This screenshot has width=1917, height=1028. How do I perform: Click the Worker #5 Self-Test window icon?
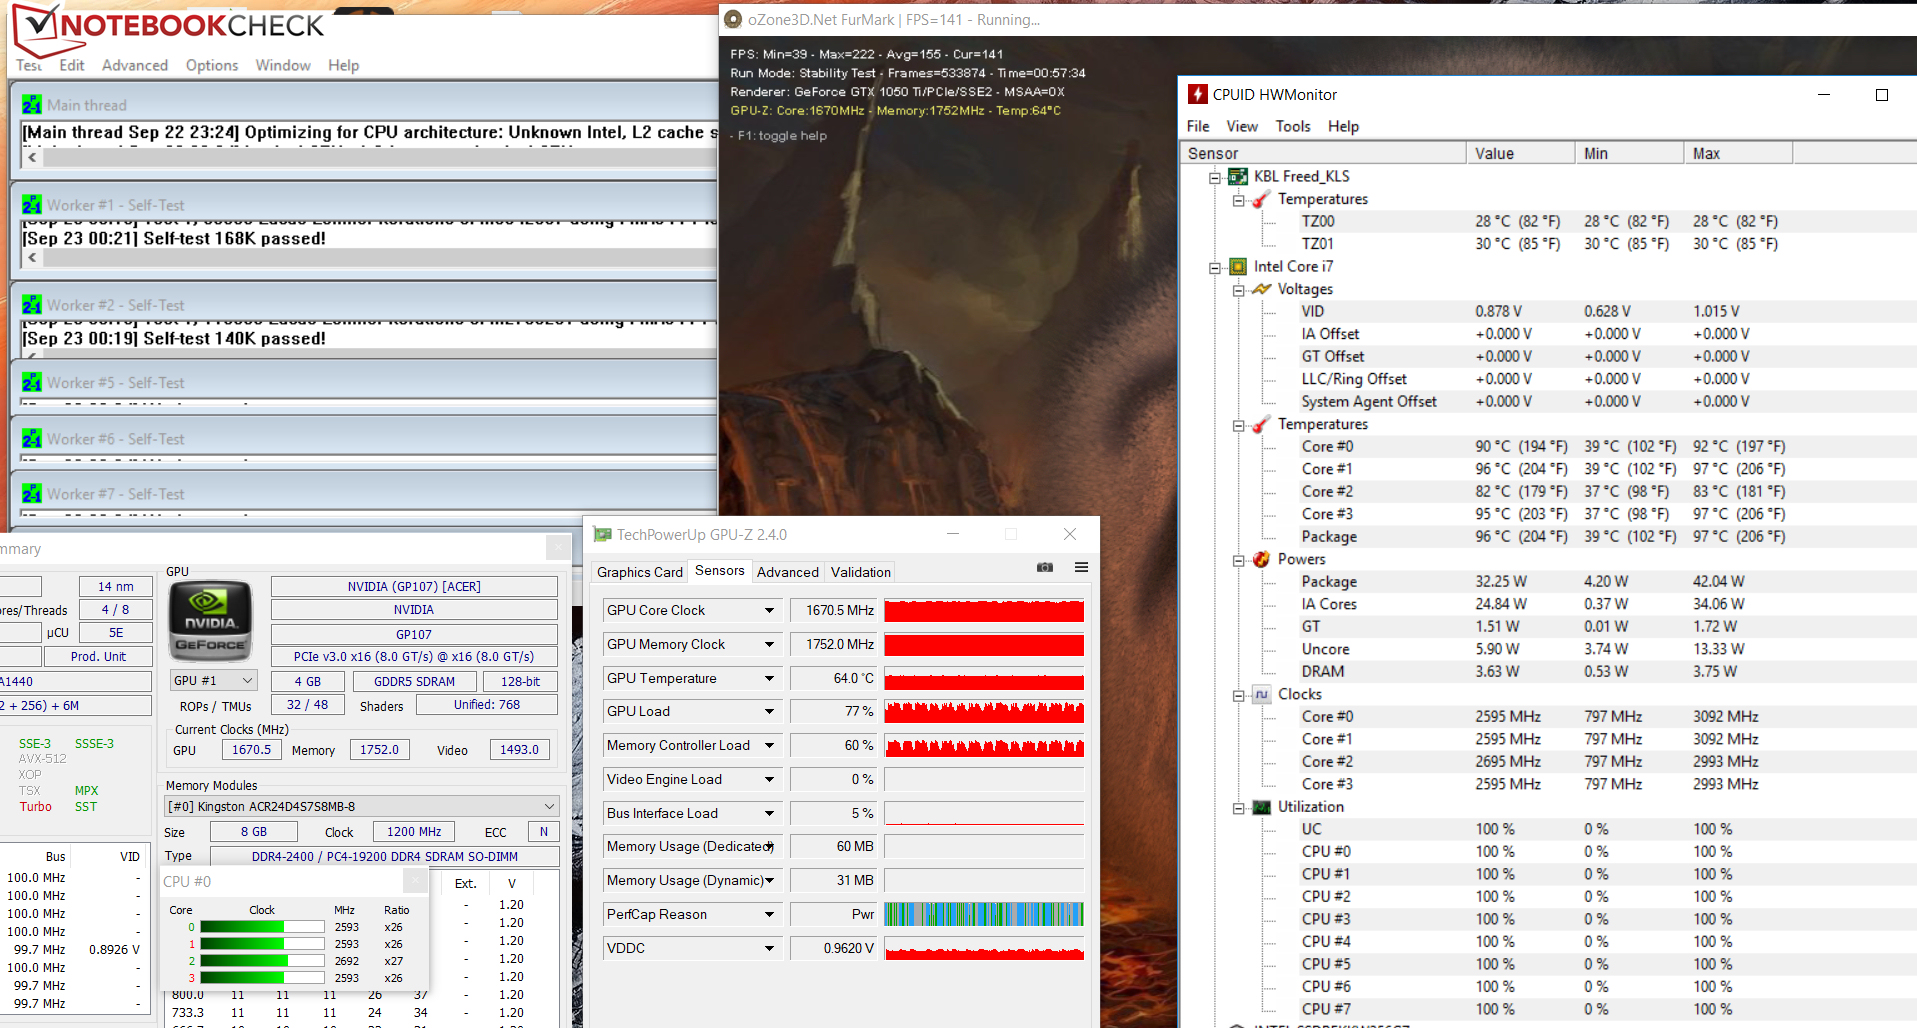32,383
